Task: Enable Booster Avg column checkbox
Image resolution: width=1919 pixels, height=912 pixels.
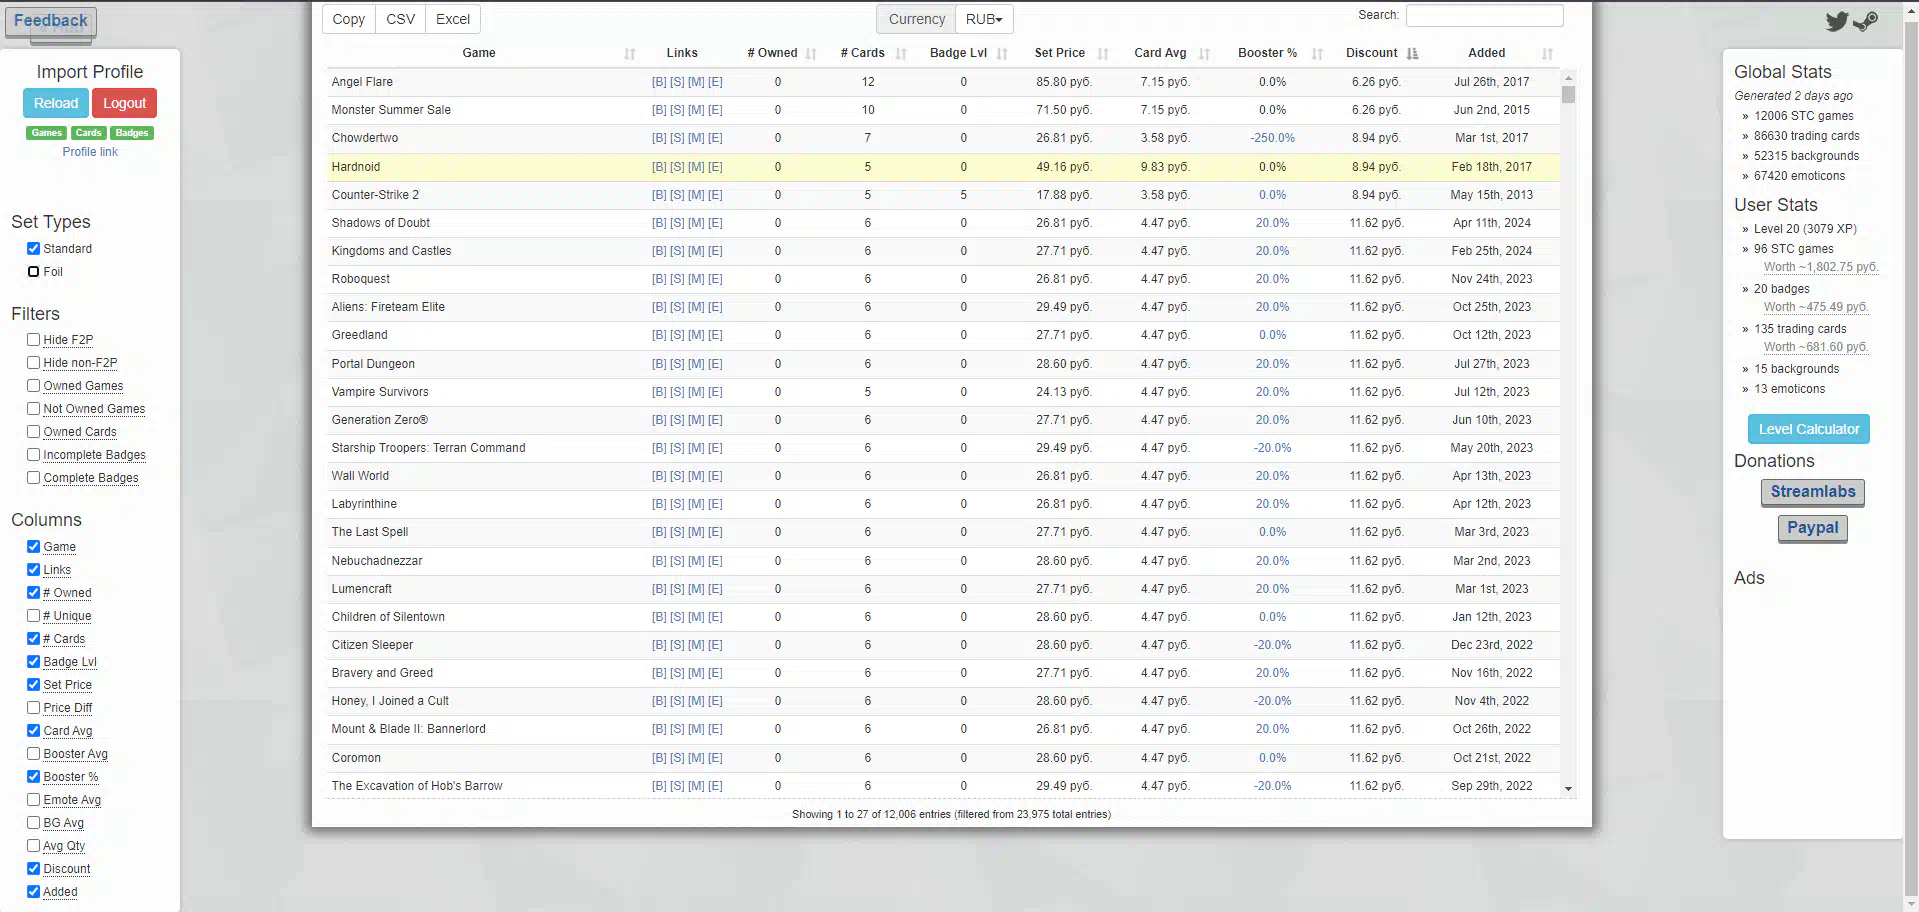Action: click(x=33, y=753)
